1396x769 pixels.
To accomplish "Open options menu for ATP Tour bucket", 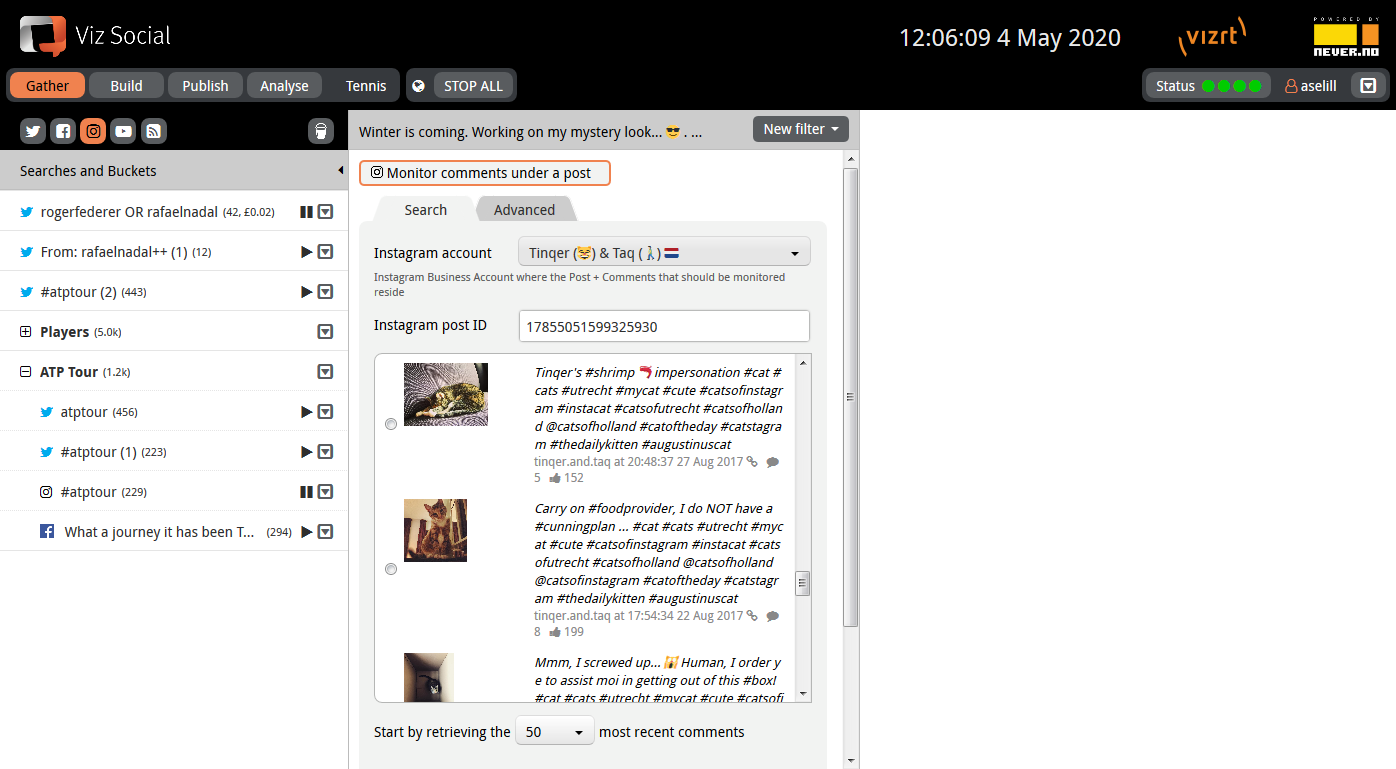I will pyautogui.click(x=325, y=372).
